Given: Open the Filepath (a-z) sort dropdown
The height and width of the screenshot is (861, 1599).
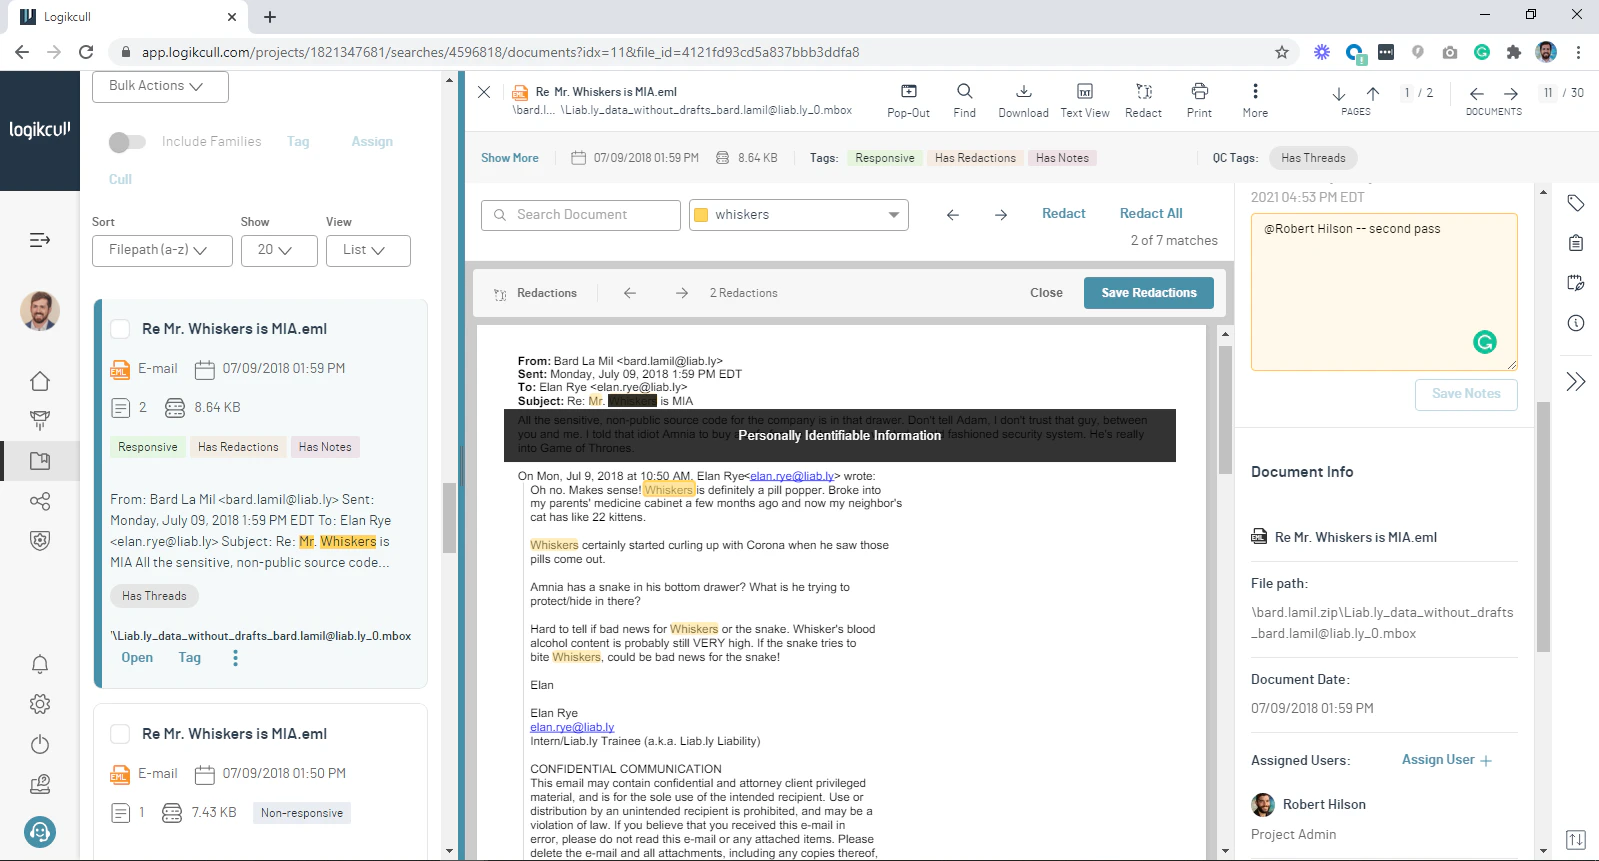Looking at the screenshot, I should click(163, 250).
